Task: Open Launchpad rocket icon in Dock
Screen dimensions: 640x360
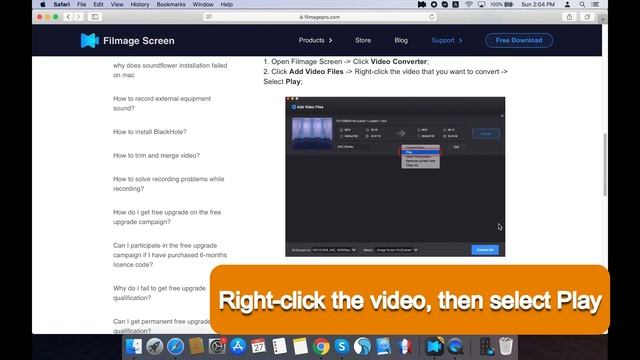Action: 154,347
